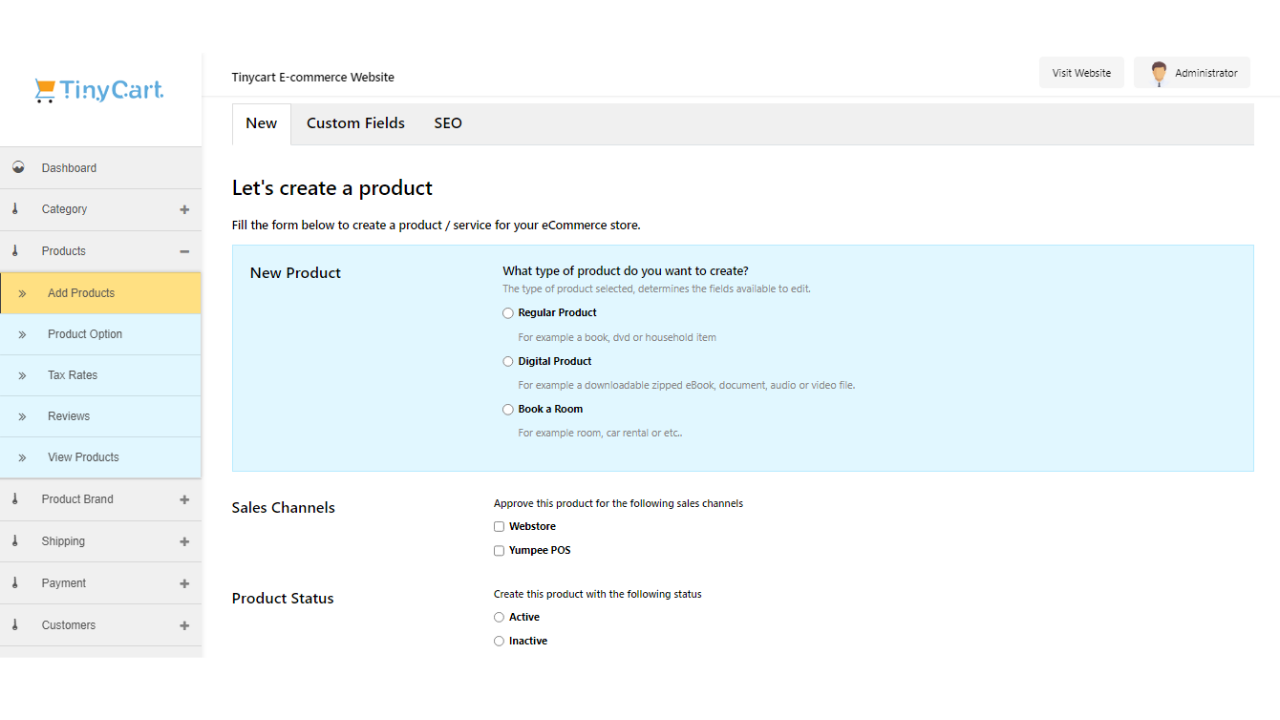Click the Products thermometer icon
The width and height of the screenshot is (1280, 720).
pyautogui.click(x=15, y=251)
